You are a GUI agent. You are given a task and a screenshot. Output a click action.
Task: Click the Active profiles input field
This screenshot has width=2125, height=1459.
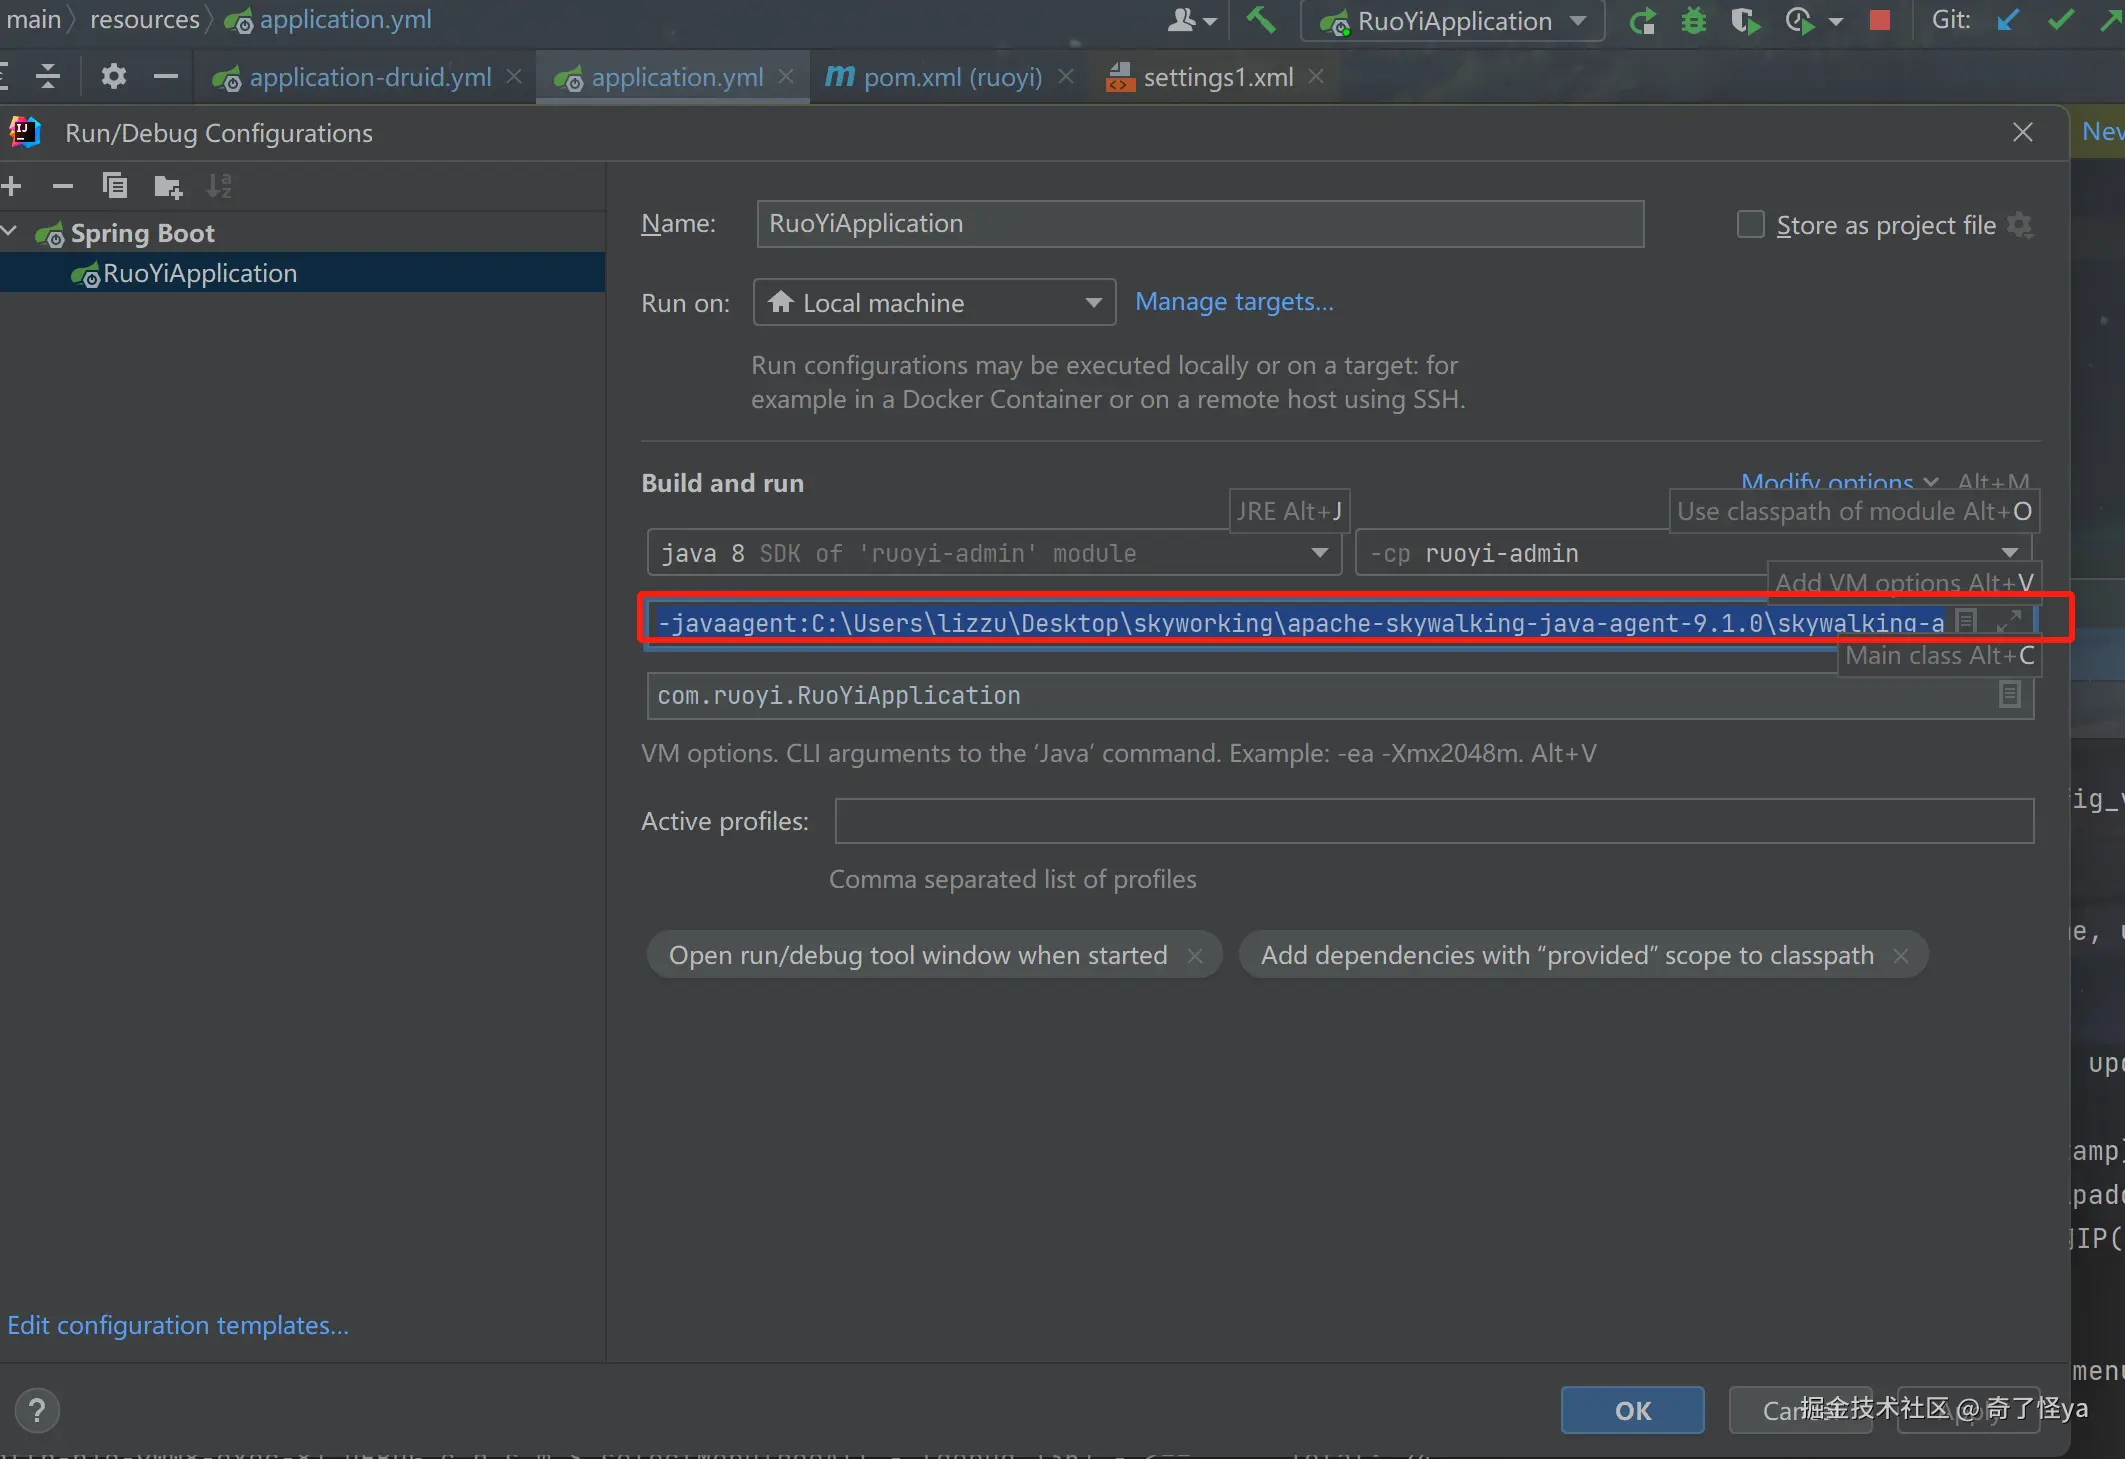[1434, 821]
